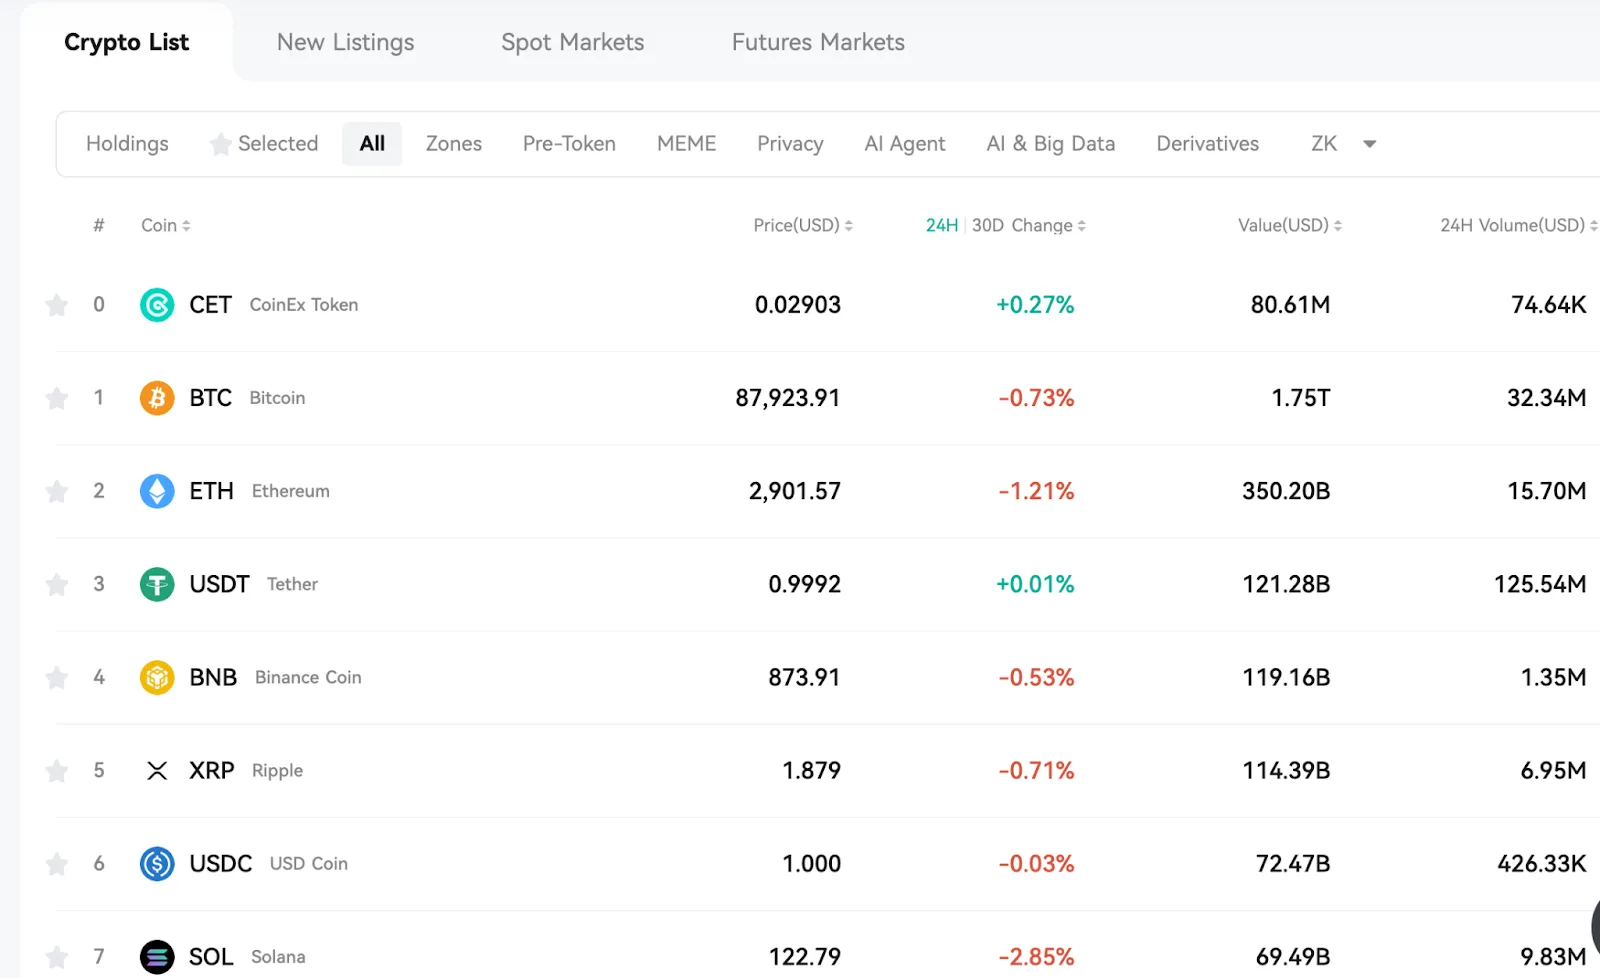Image resolution: width=1600 pixels, height=978 pixels.
Task: Open the SOL coin ticker link
Action: coord(211,957)
